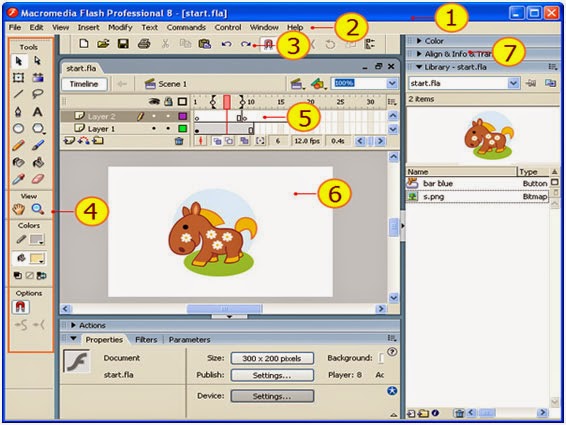Click the New document toolbar icon
566x425 pixels.
84,44
